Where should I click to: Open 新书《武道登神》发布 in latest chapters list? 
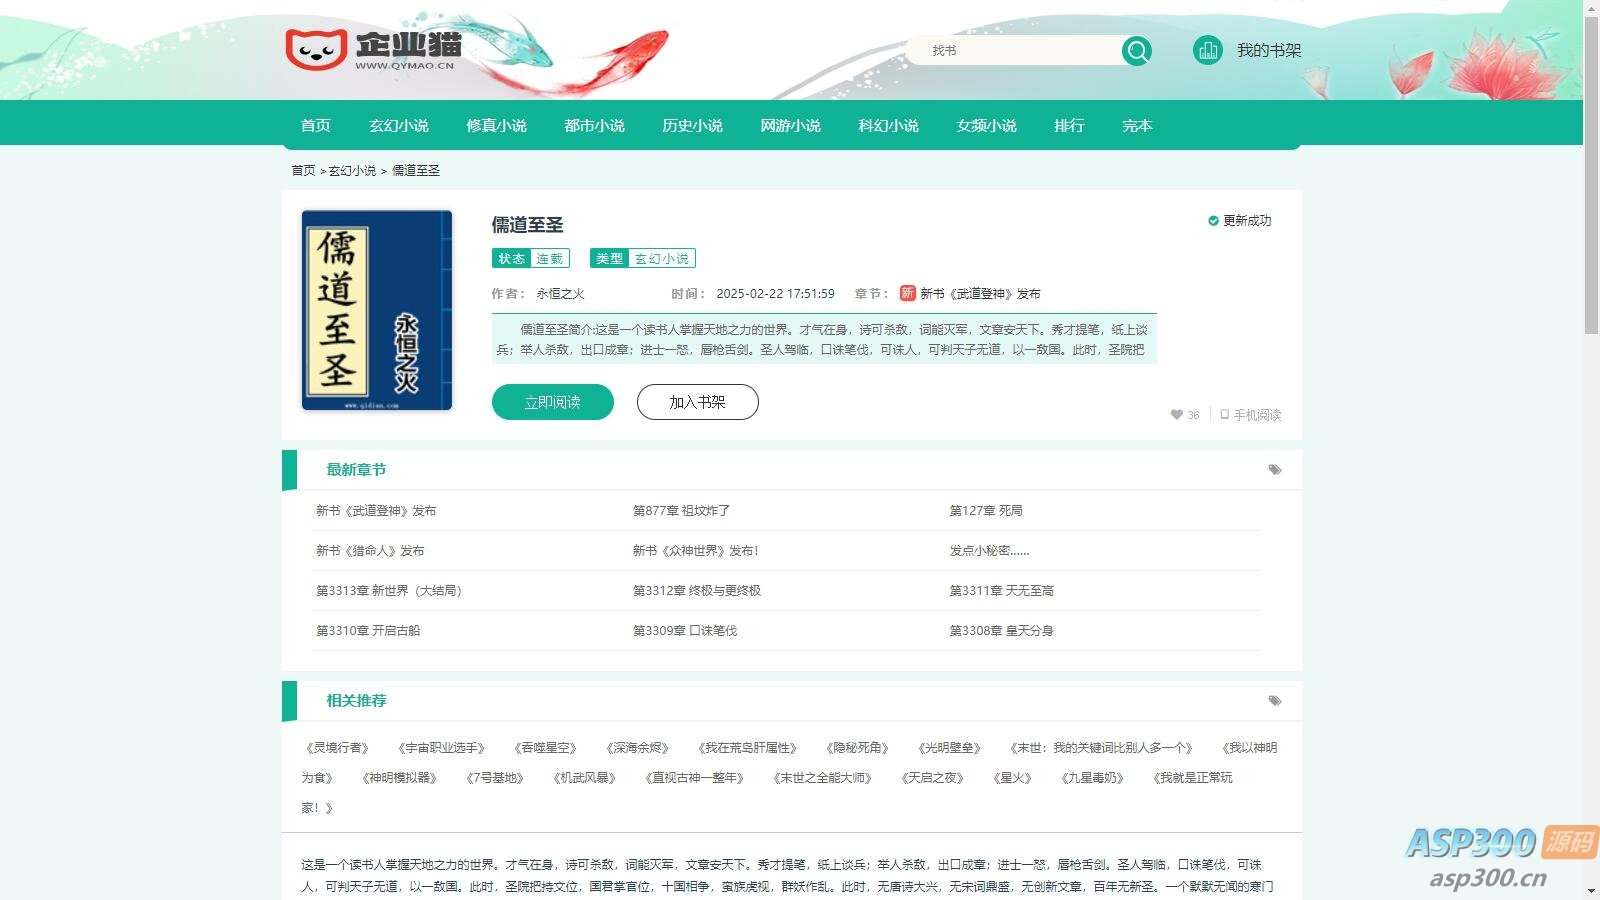click(x=376, y=511)
